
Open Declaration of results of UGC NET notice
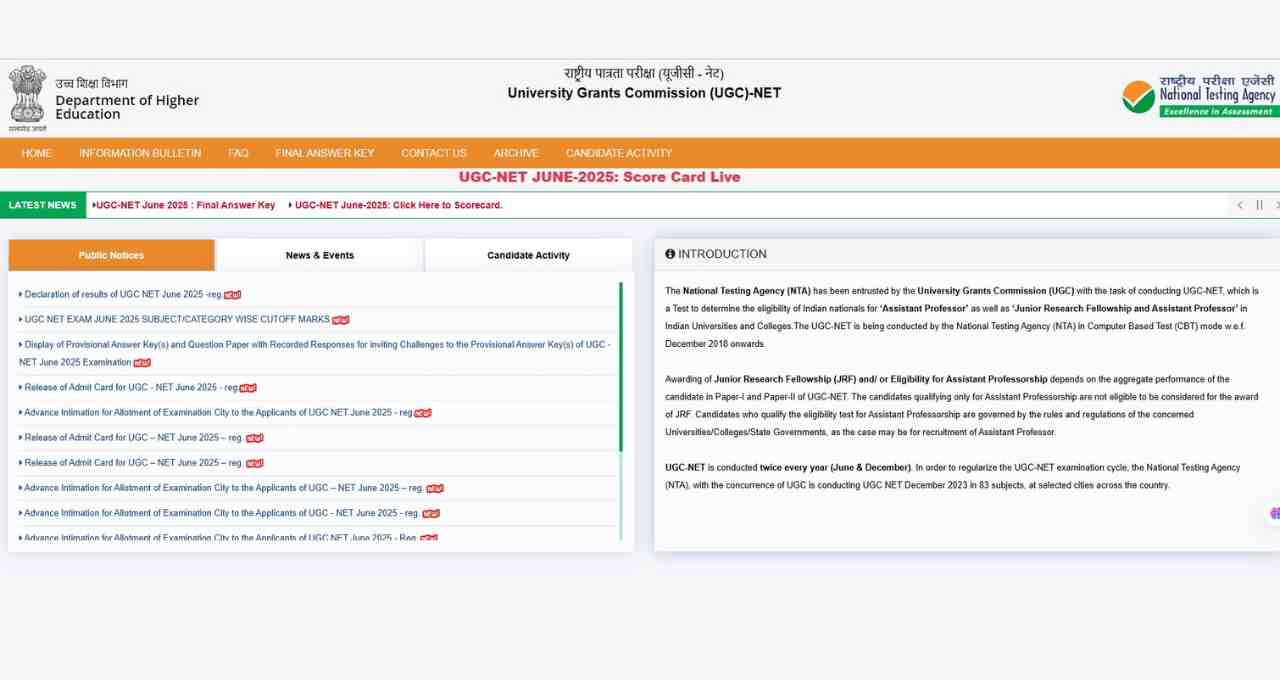[121, 294]
